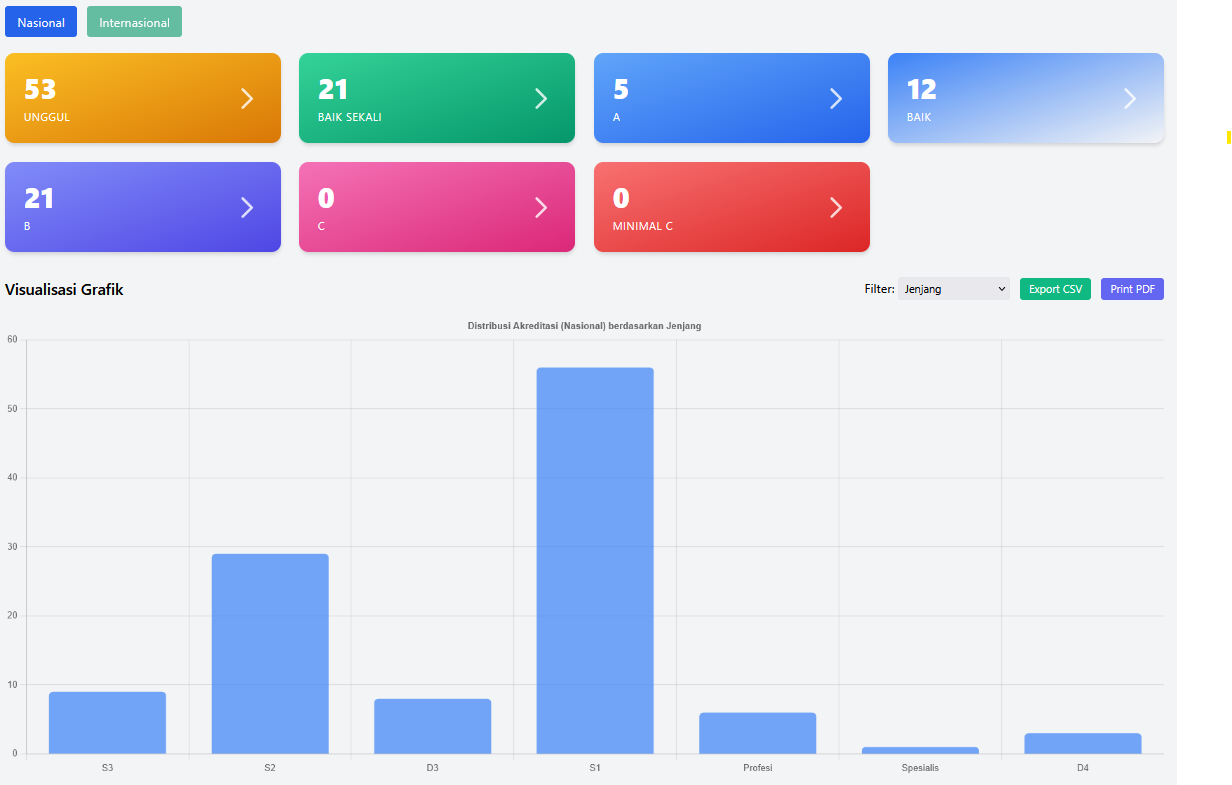1232x785 pixels.
Task: Click the chevron arrow on the C card
Action: click(x=541, y=207)
